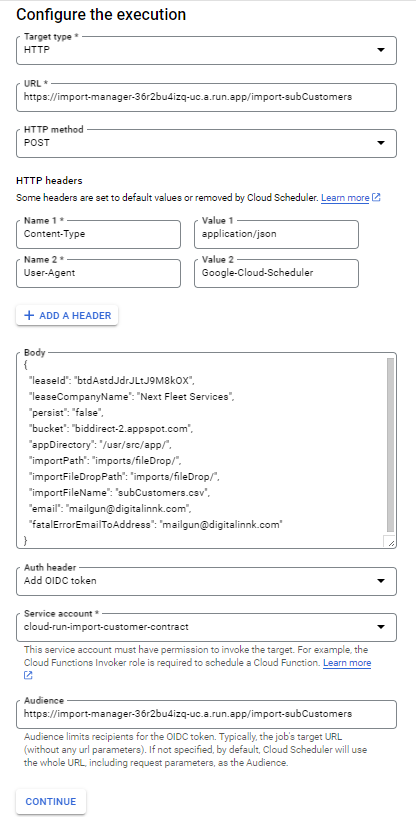Focus the Name 2 User-Agent field
This screenshot has width=416, height=817.
click(99, 273)
